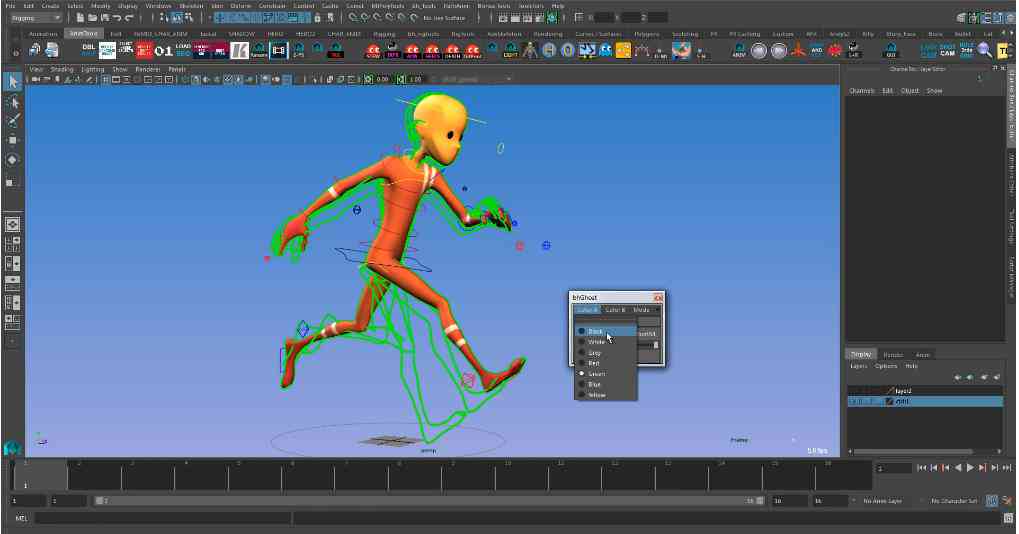Toggle the auto-key button near timeline
Viewport: 1019px width, 534px height.
coord(992,501)
